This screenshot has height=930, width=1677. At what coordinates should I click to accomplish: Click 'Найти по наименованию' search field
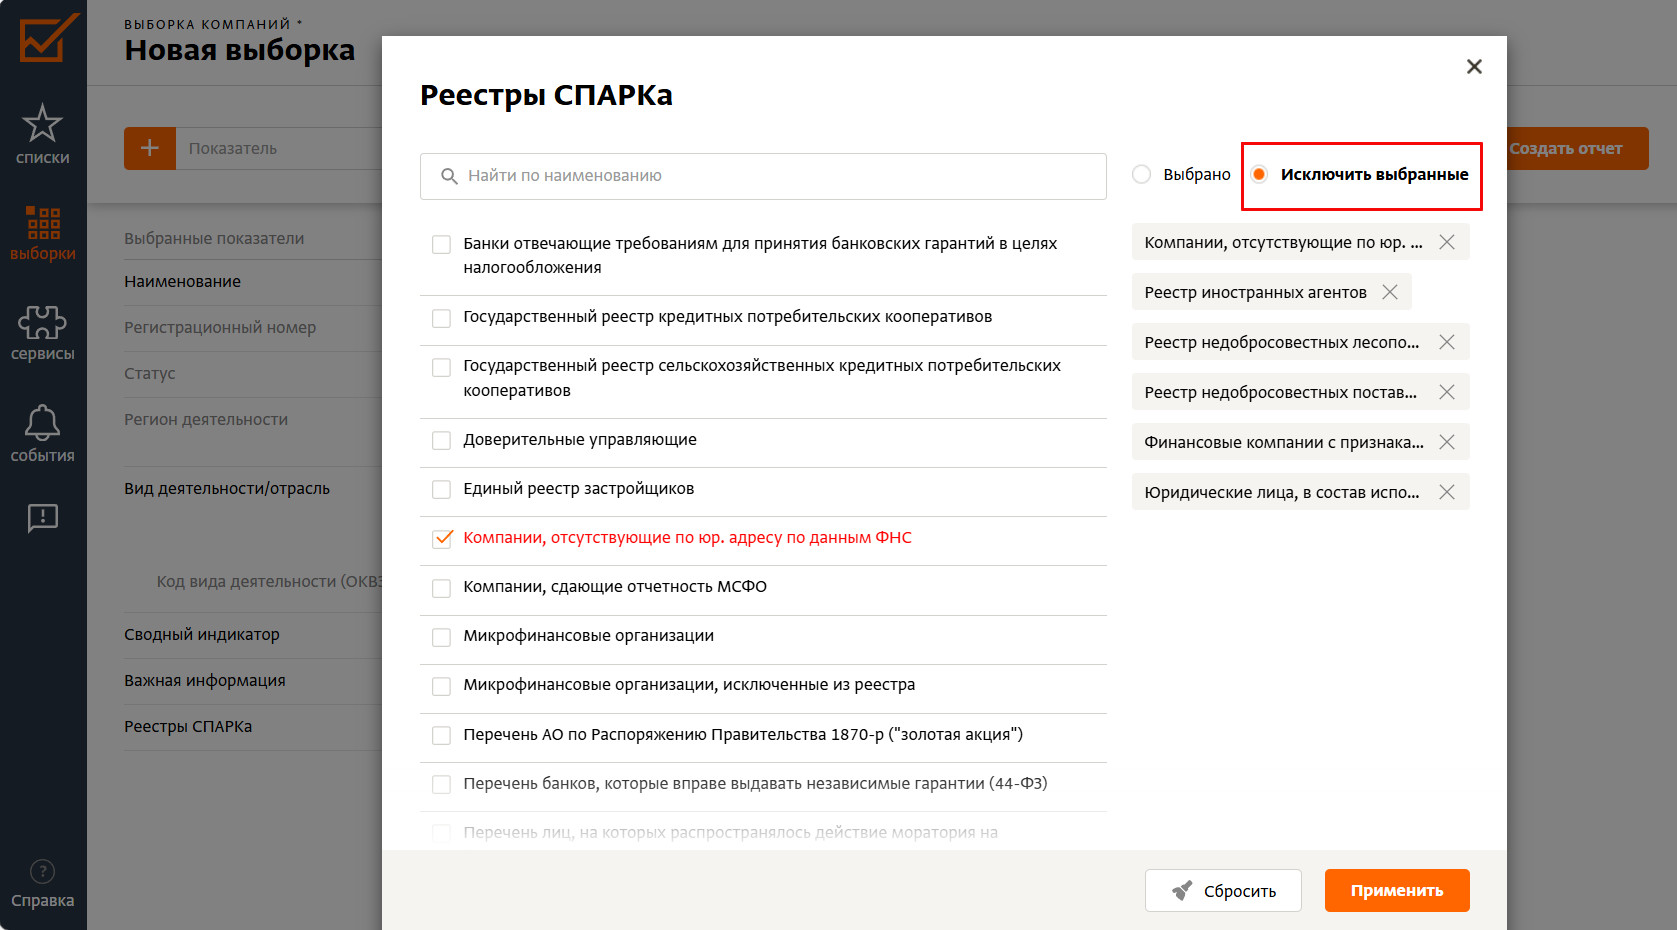coord(763,176)
